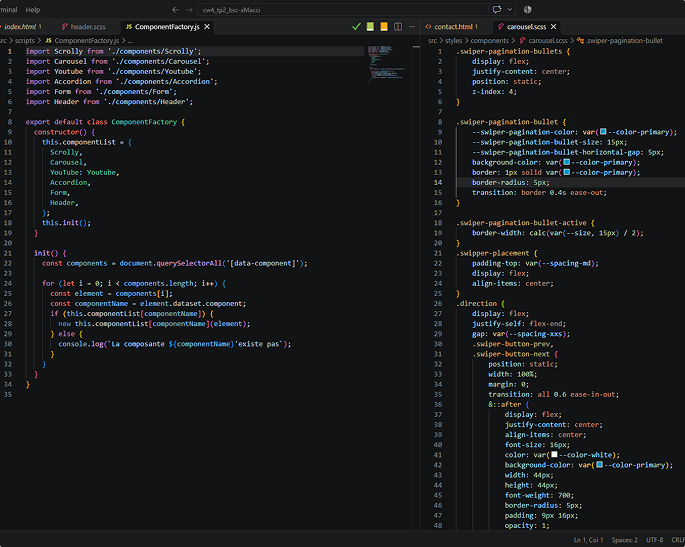This screenshot has width=685, height=547.
Task: Click the orange square editor action icon
Action: [384, 27]
